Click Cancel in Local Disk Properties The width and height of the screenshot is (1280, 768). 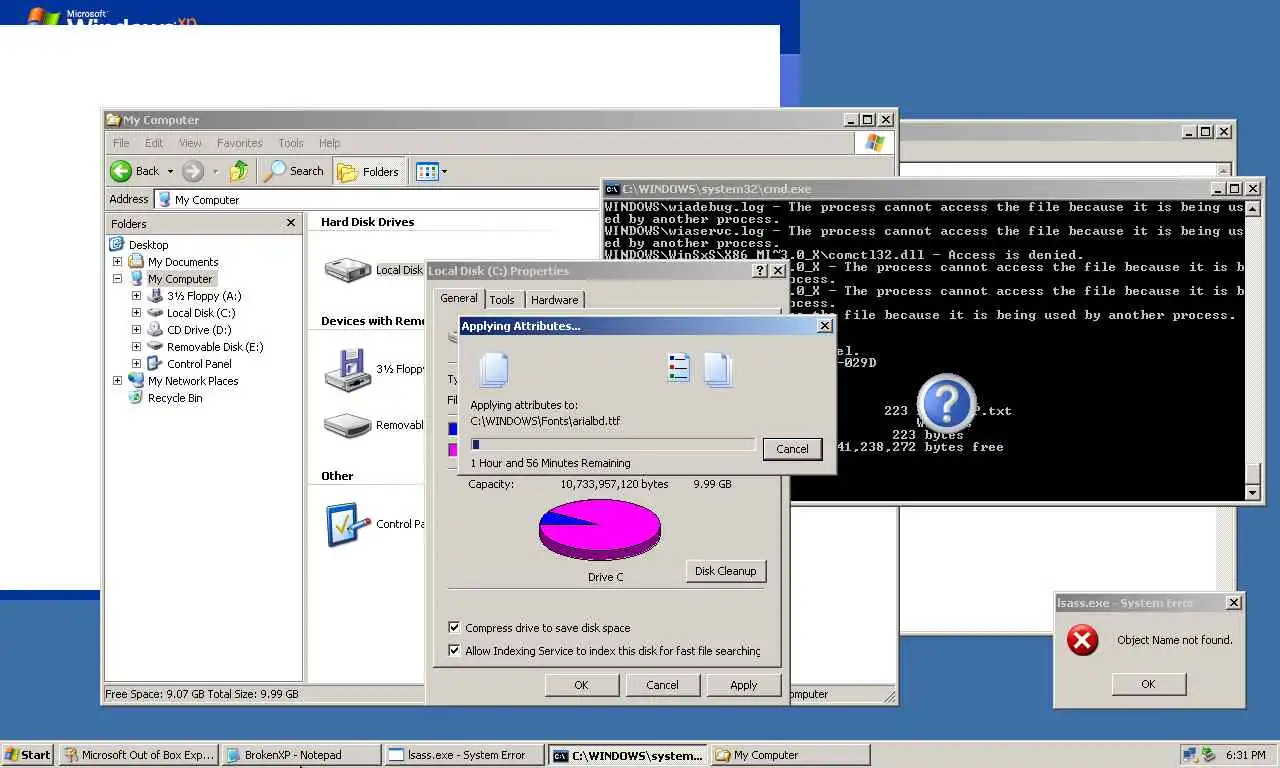[662, 685]
